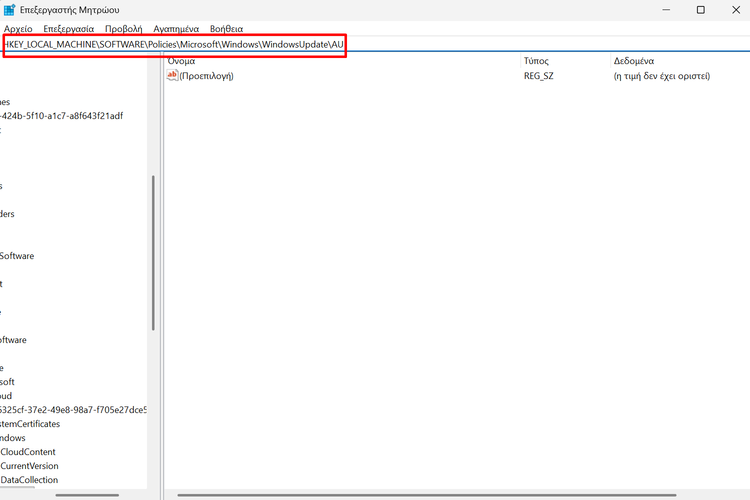Select the DataCollection key in the tree

click(x=29, y=480)
